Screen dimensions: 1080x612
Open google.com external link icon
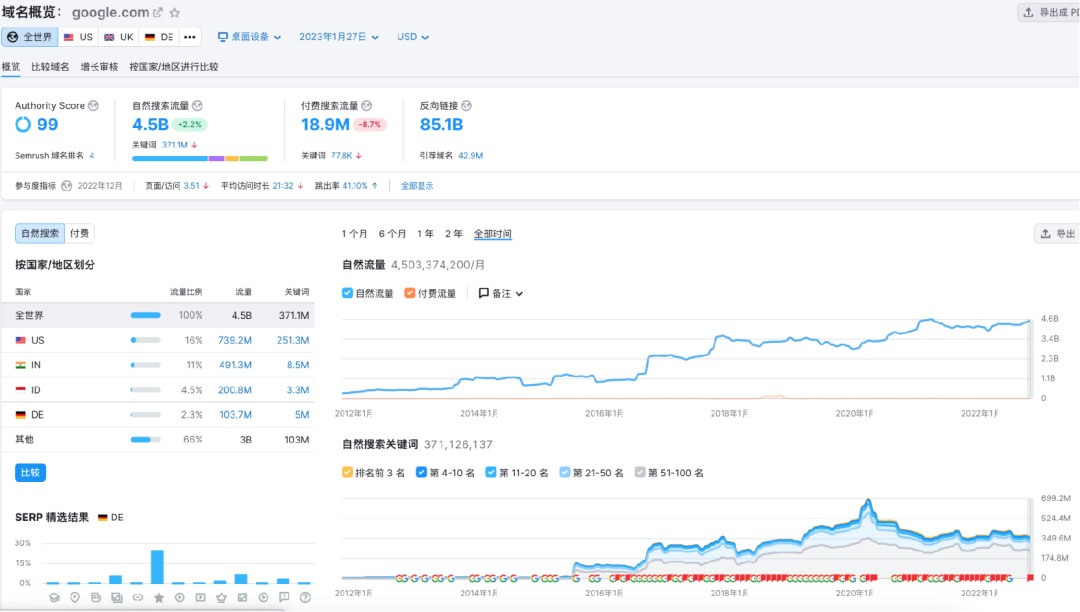158,13
